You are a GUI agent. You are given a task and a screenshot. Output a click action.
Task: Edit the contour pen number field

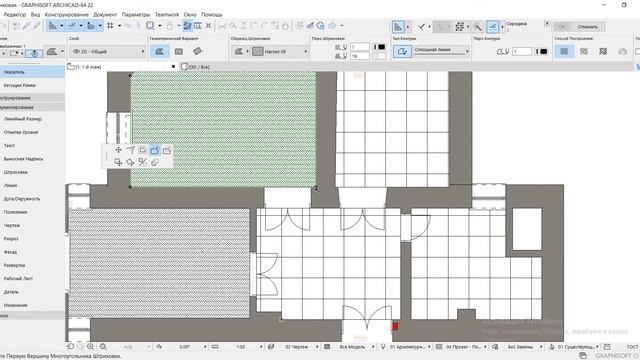click(x=522, y=51)
